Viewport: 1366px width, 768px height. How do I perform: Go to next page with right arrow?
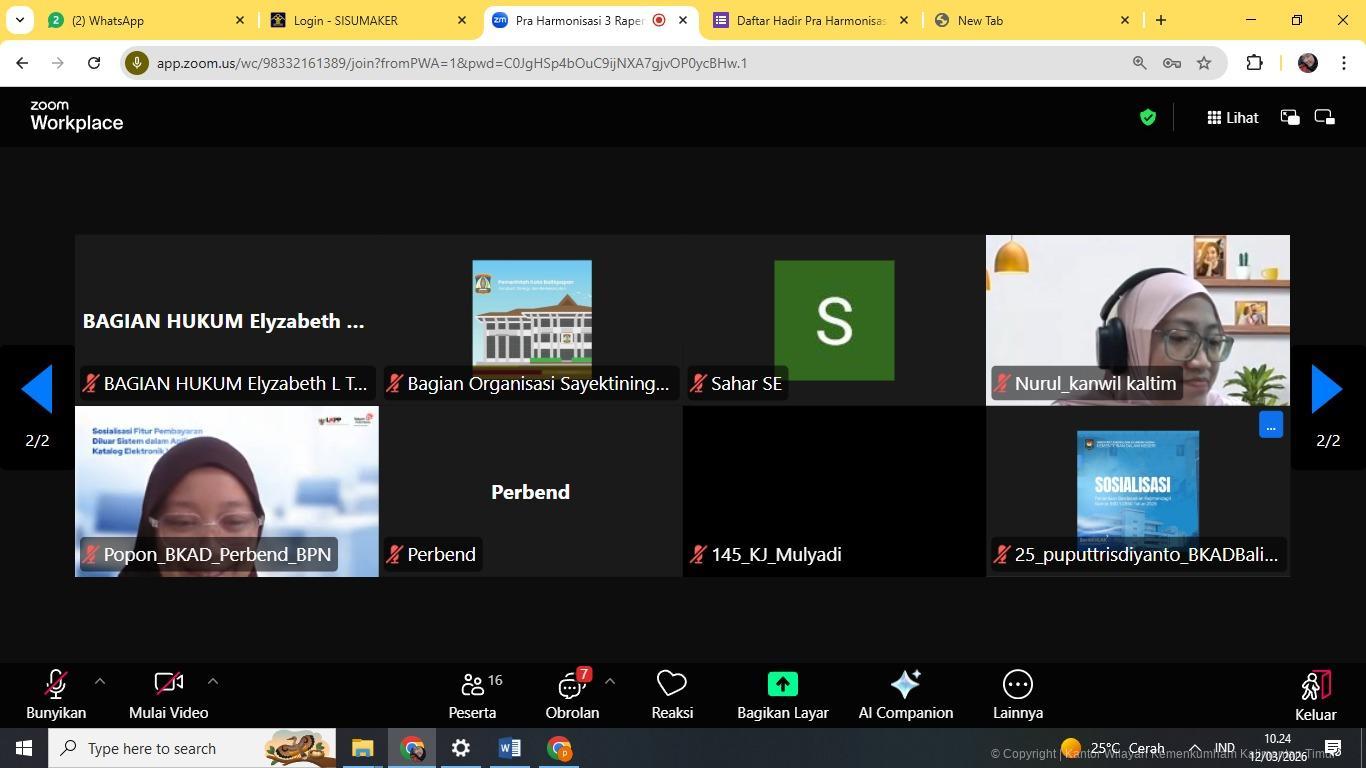[x=1326, y=389]
